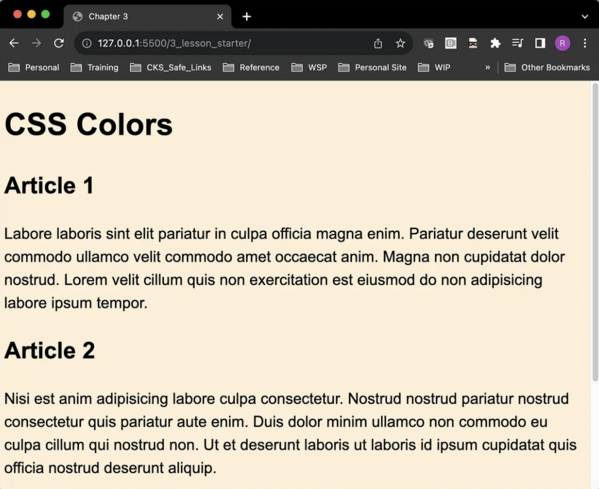Open the first extension icon after the star
Image resolution: width=599 pixels, height=489 pixels.
click(x=429, y=44)
